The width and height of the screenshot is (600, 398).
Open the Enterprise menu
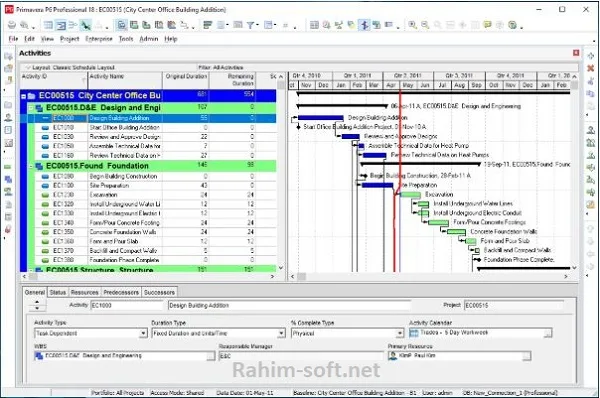point(99,39)
